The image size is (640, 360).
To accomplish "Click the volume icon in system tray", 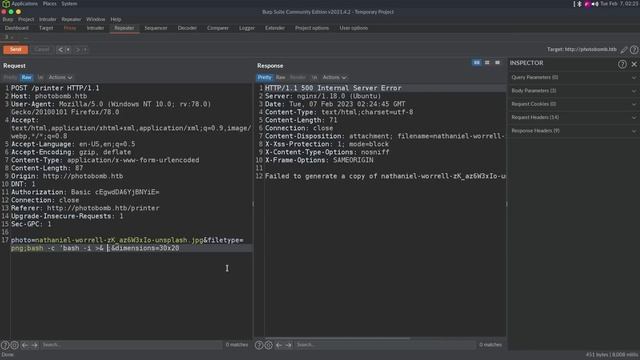I will click(595, 4).
